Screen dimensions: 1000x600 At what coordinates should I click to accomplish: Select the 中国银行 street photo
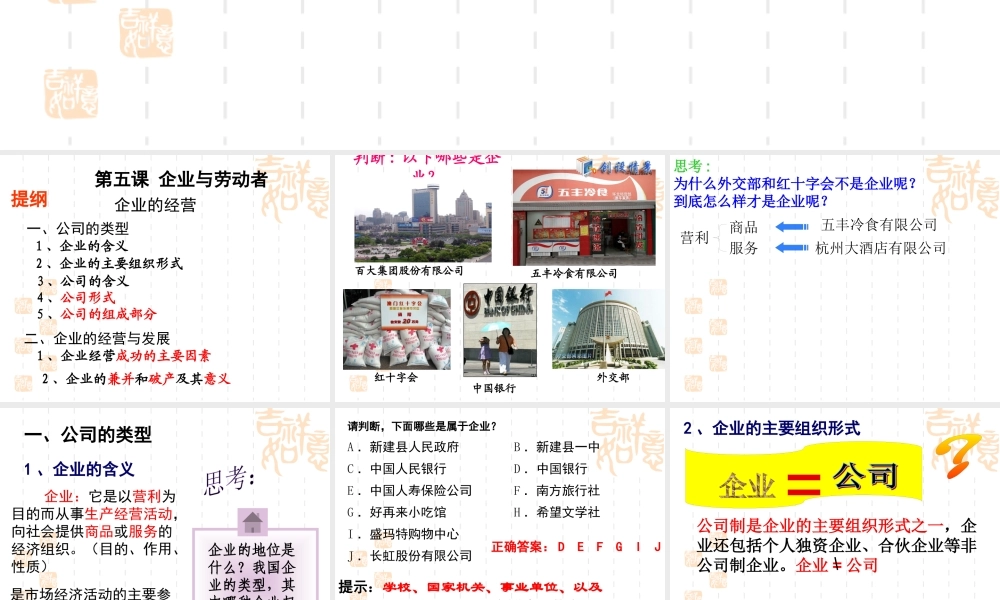pyautogui.click(x=500, y=330)
